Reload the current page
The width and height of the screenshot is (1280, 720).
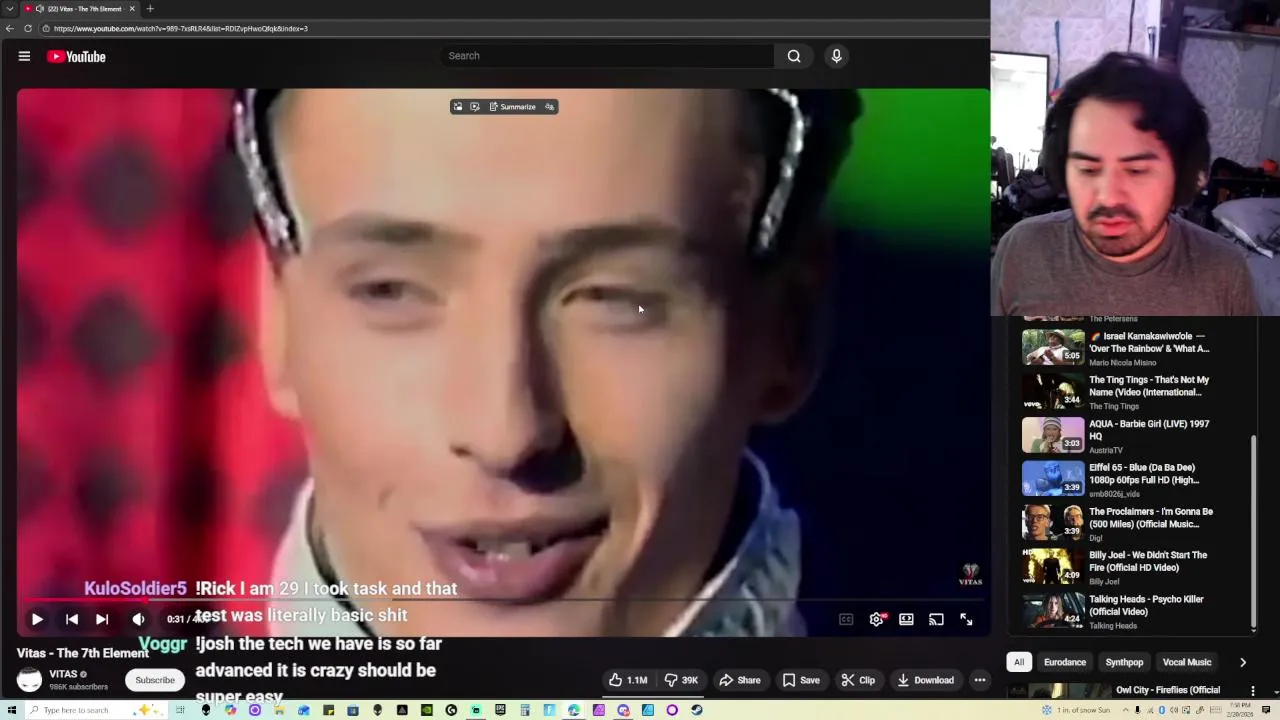coord(28,29)
